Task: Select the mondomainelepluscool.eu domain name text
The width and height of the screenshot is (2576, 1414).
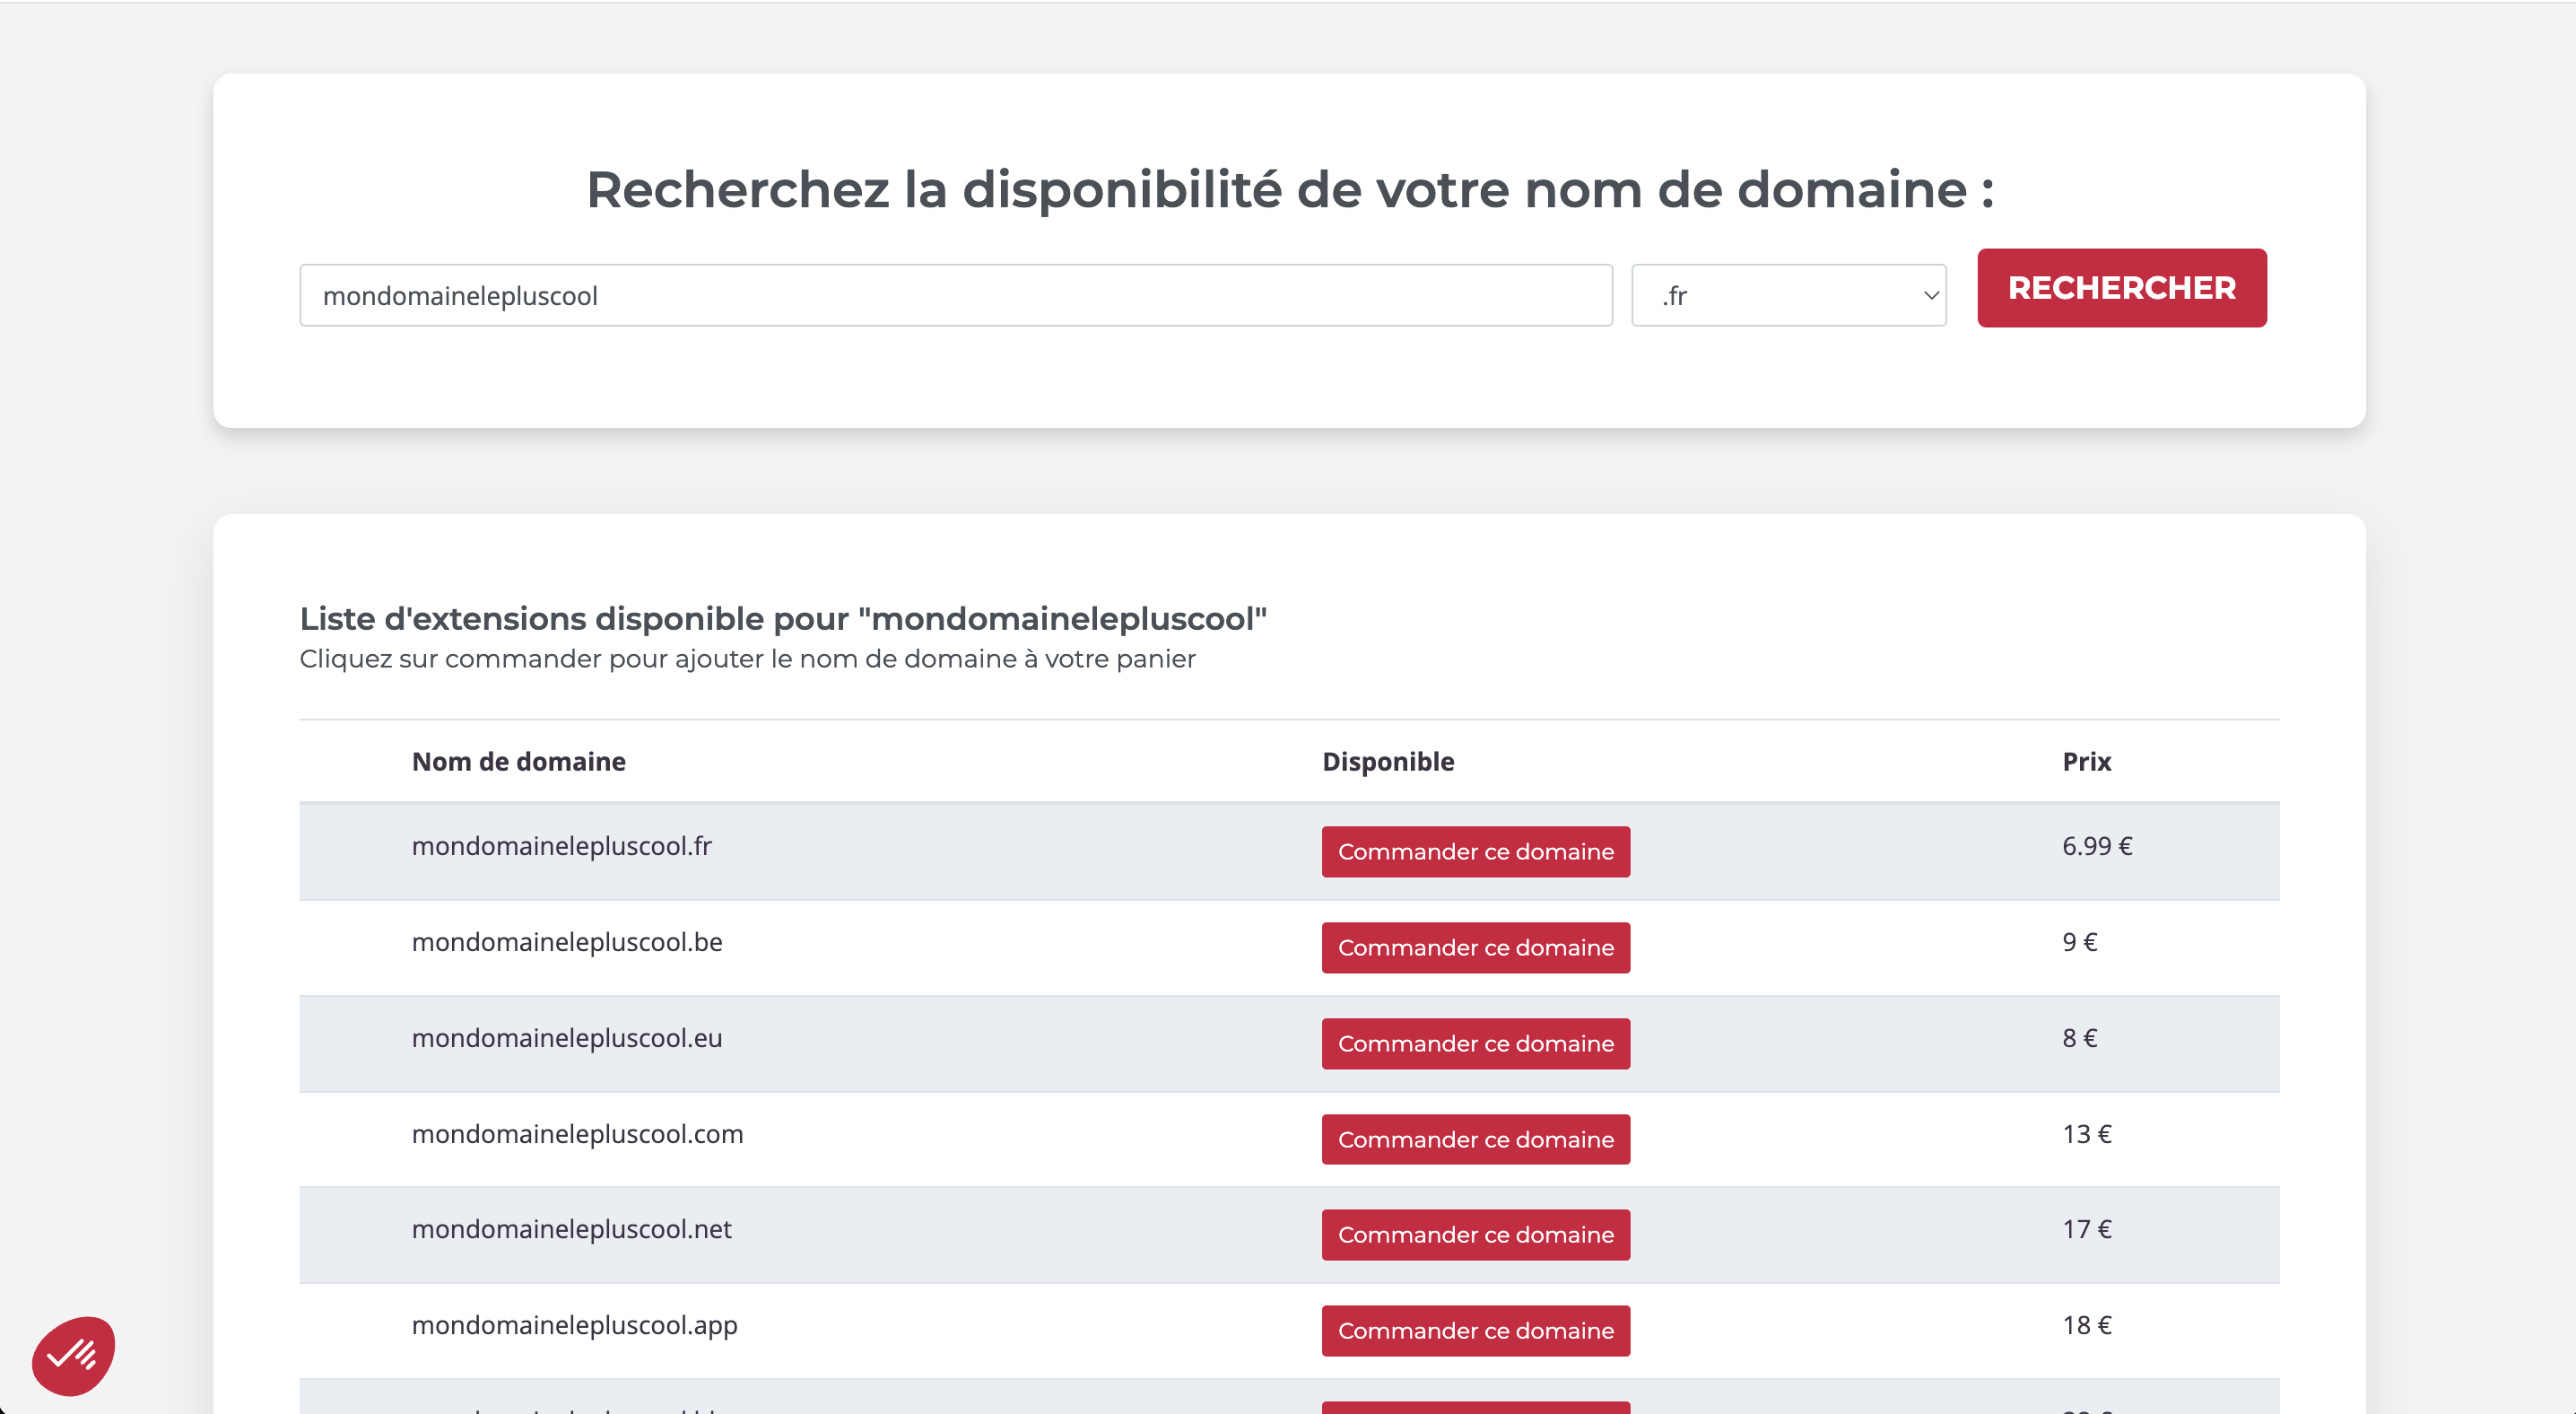Action: tap(566, 1038)
